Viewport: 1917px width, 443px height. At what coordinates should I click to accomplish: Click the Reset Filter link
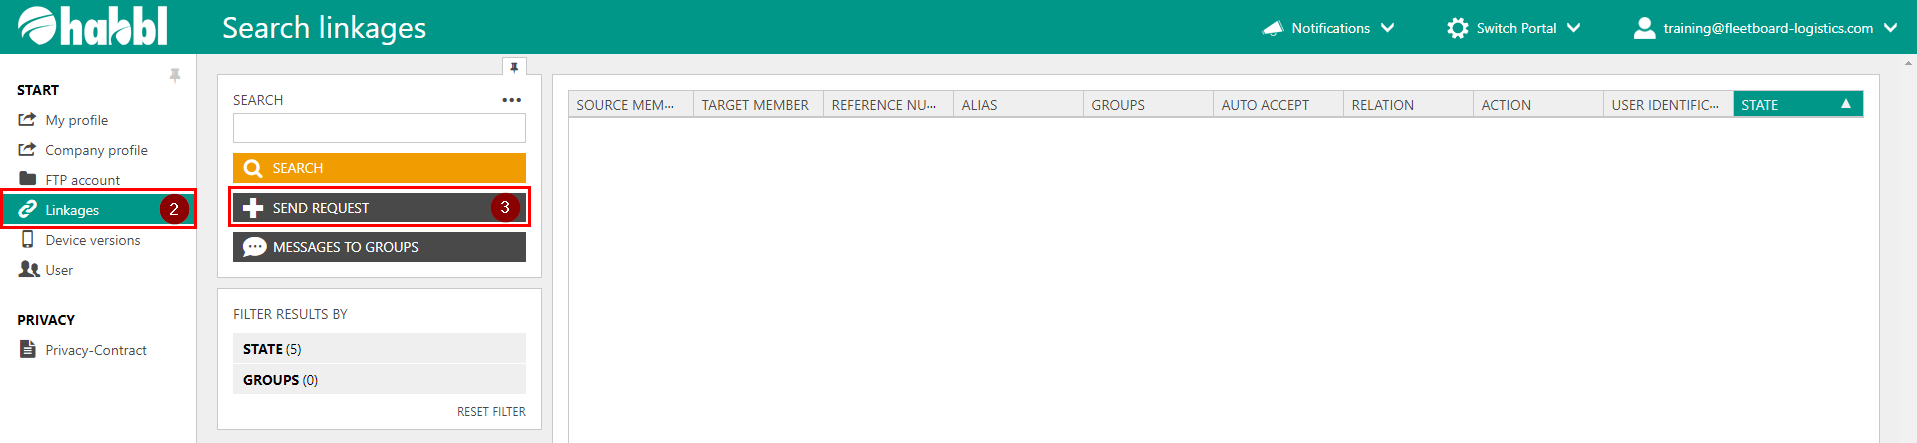pos(491,412)
